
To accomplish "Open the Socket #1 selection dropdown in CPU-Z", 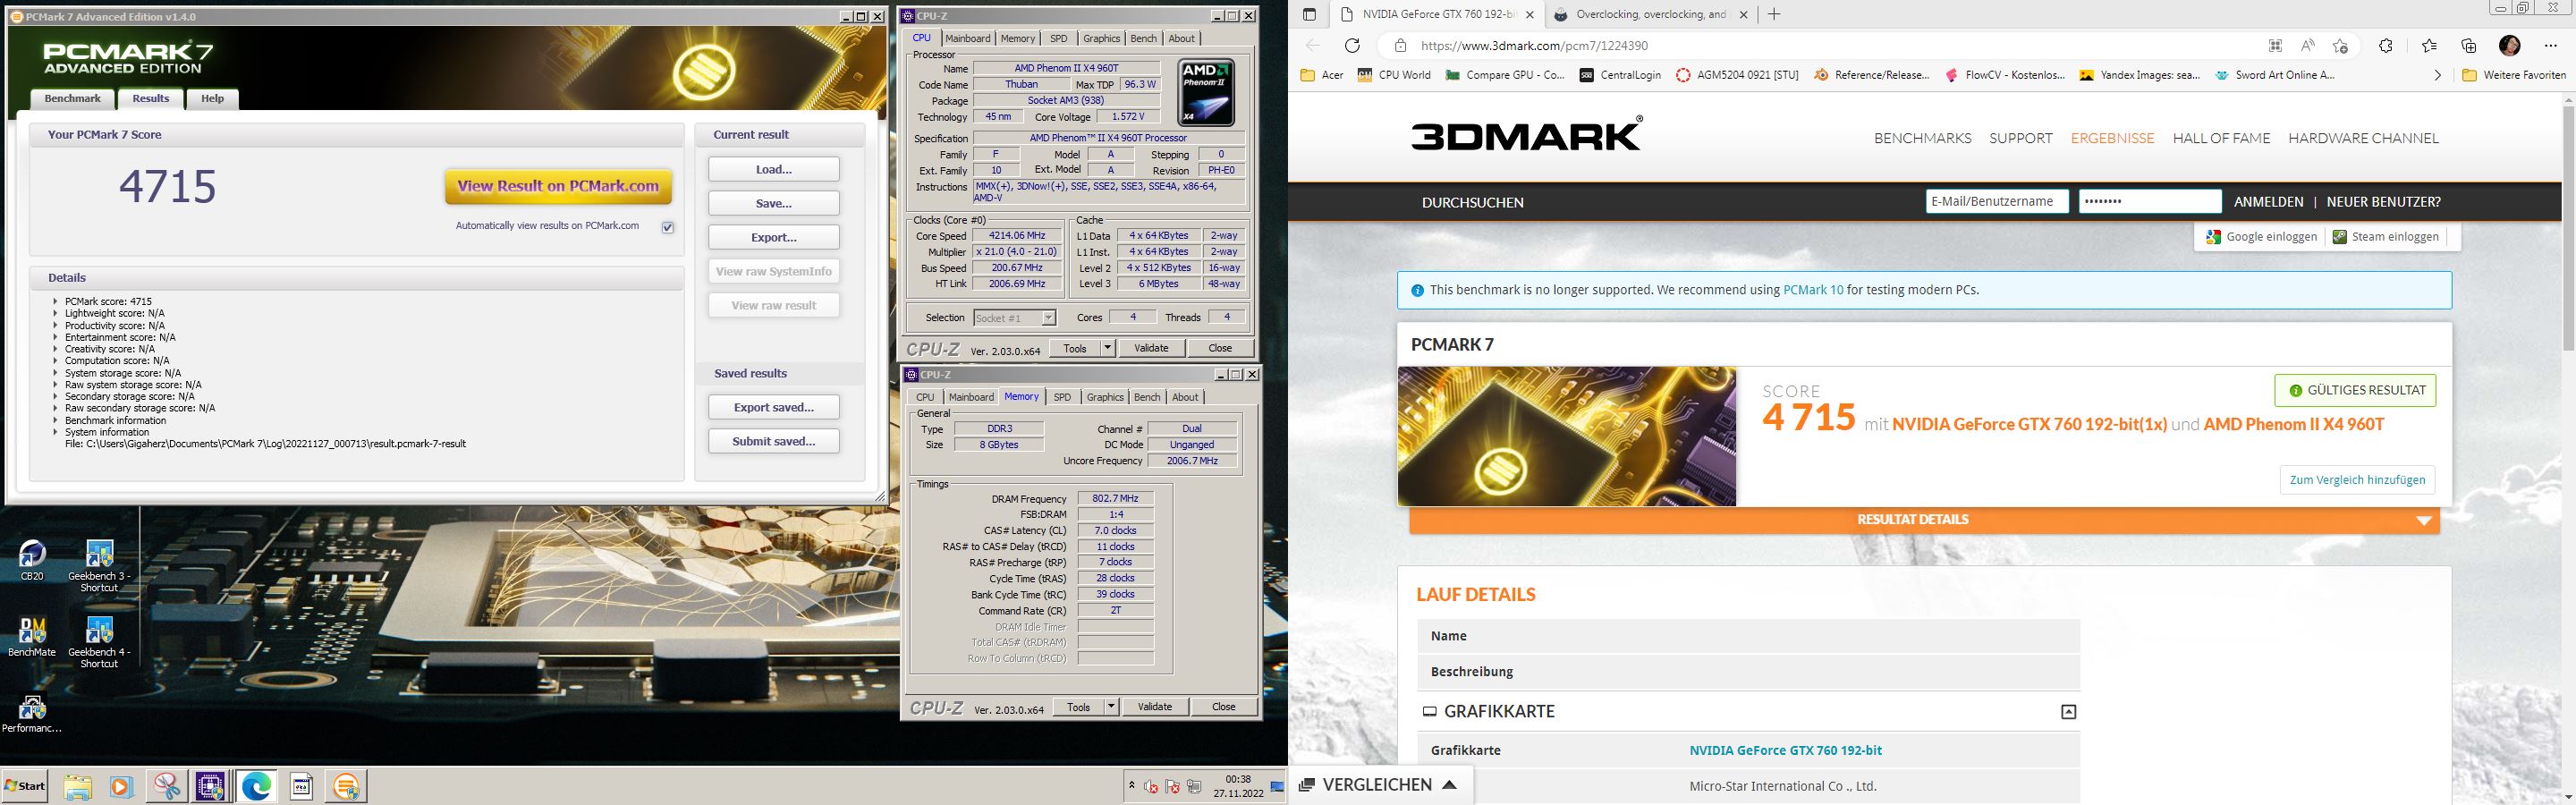I will pyautogui.click(x=1014, y=318).
